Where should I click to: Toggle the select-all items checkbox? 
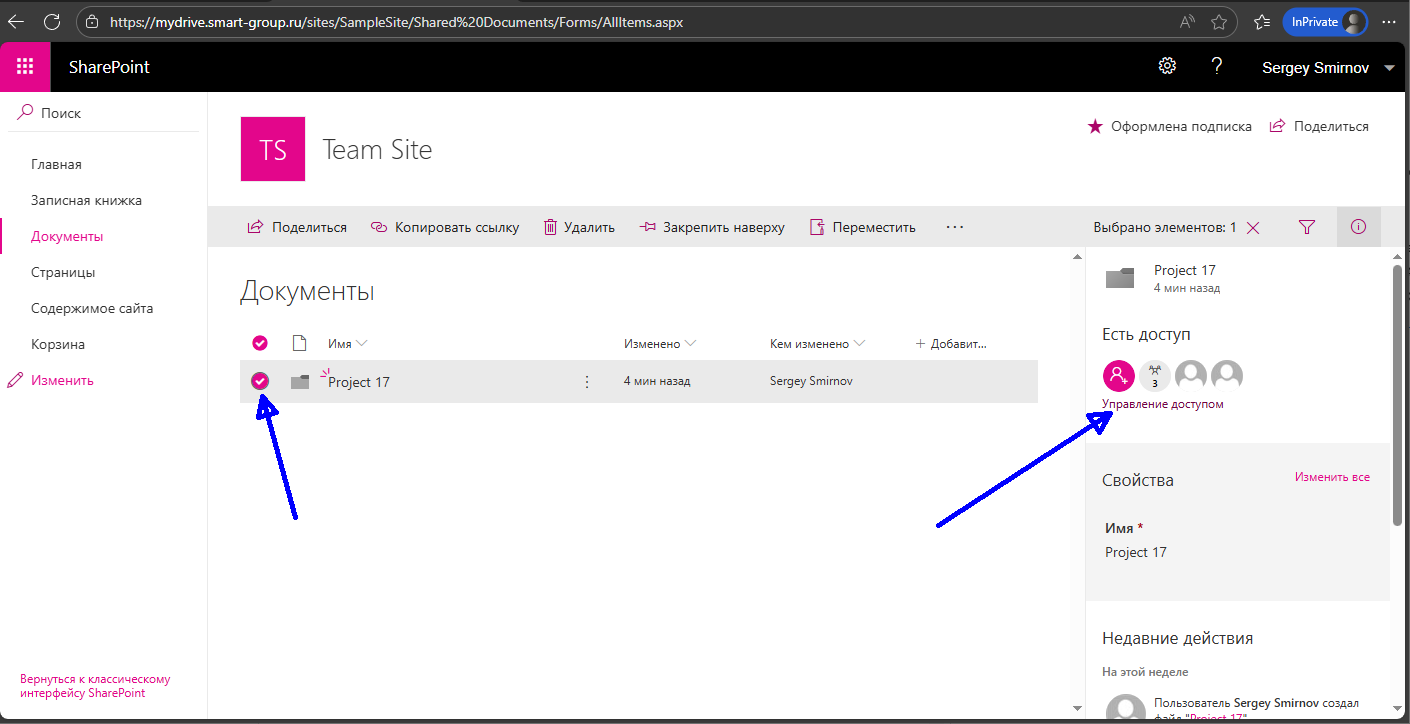coord(260,344)
